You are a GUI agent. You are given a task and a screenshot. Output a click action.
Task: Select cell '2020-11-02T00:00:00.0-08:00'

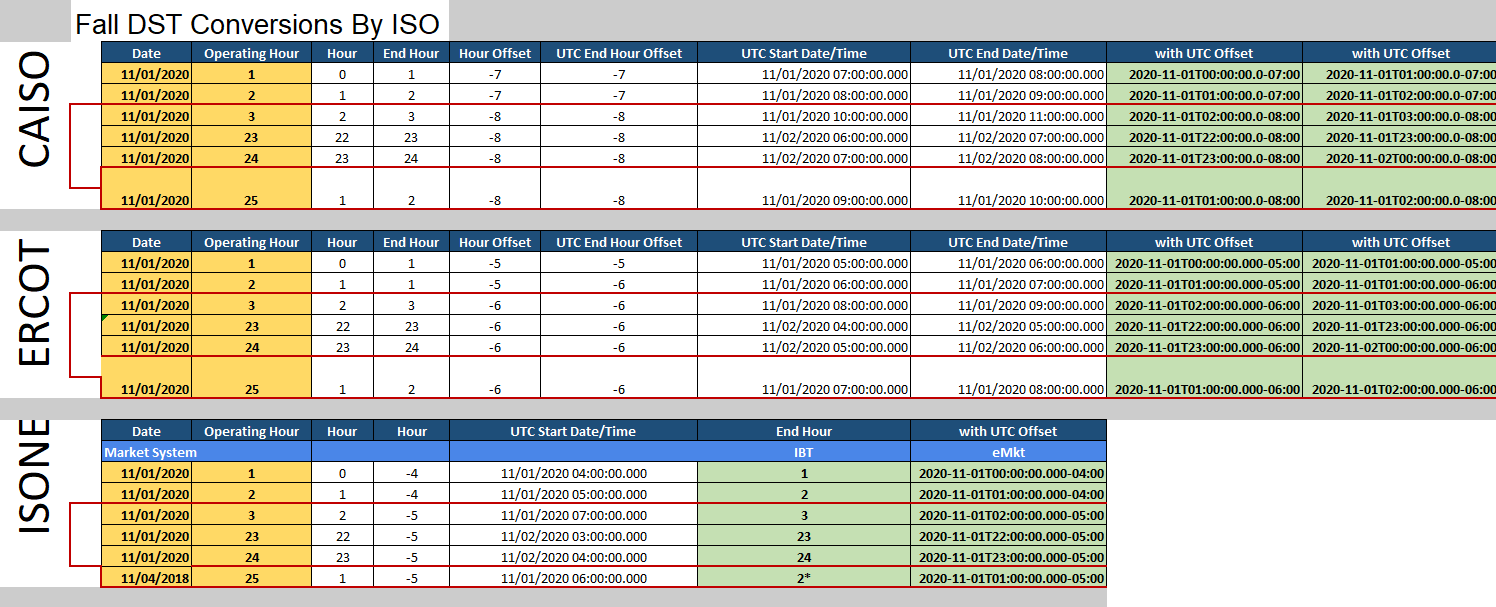click(x=1399, y=158)
